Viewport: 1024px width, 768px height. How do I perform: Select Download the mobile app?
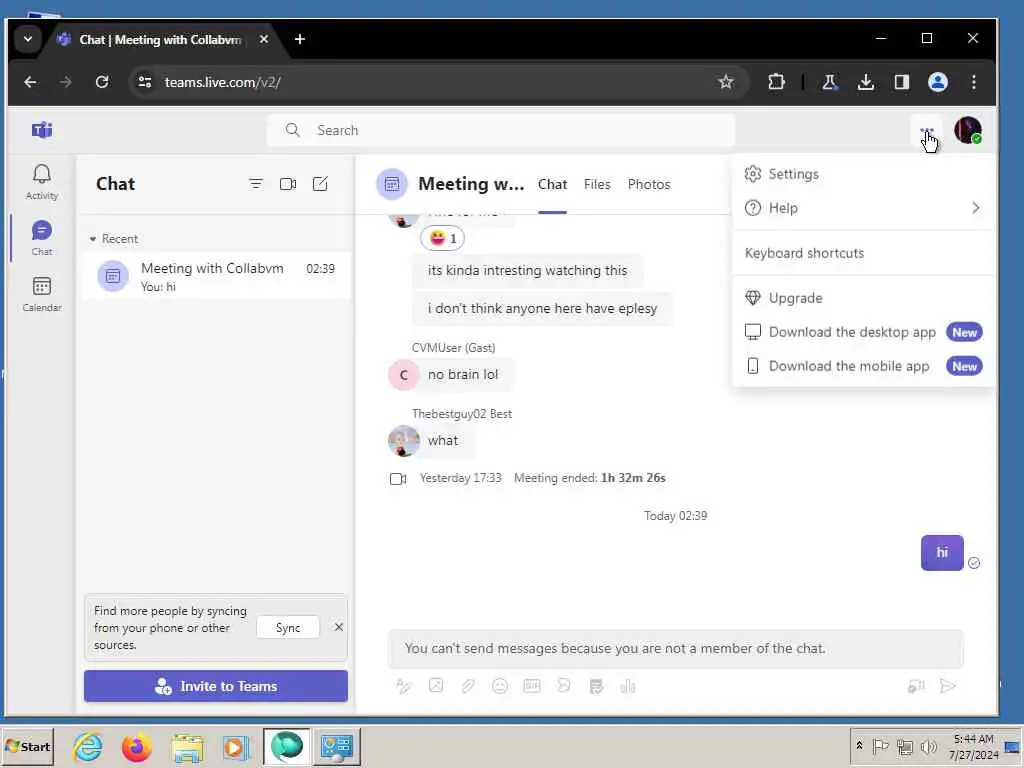[864, 366]
